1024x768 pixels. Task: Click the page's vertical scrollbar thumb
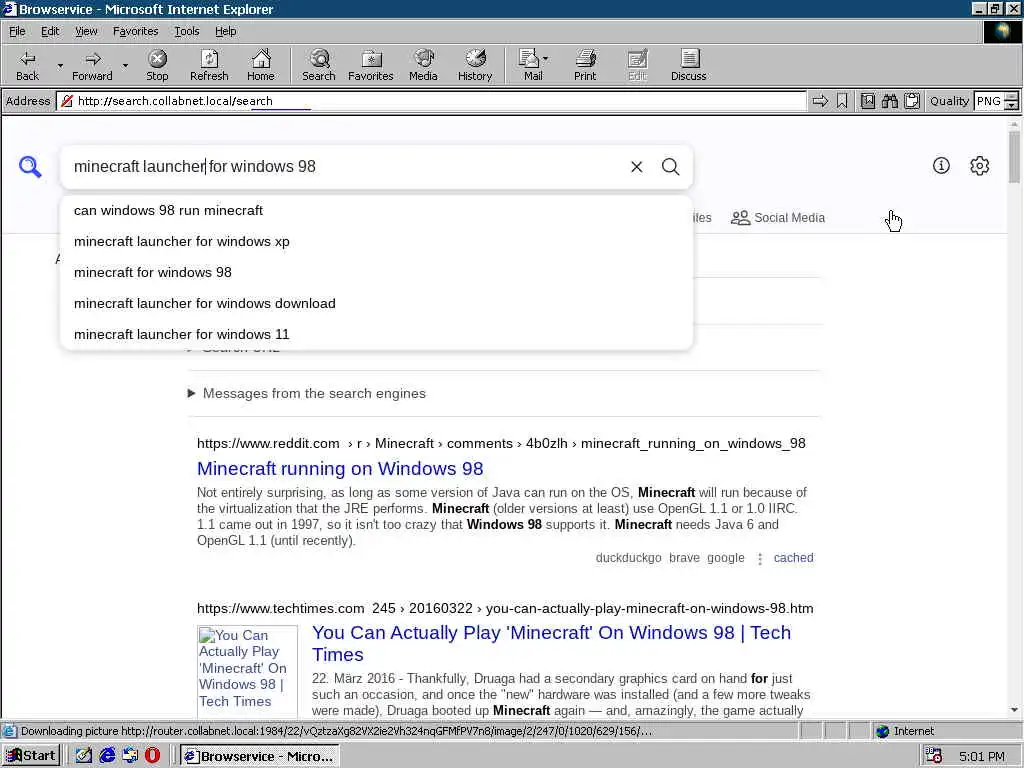1014,157
